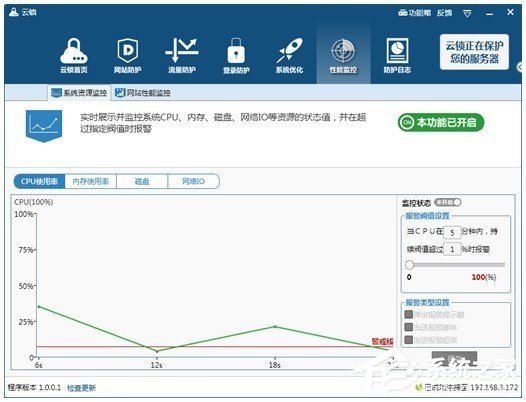Switch to 系统资源监控 tab
The width and height of the screenshot is (526, 402).
tap(80, 93)
